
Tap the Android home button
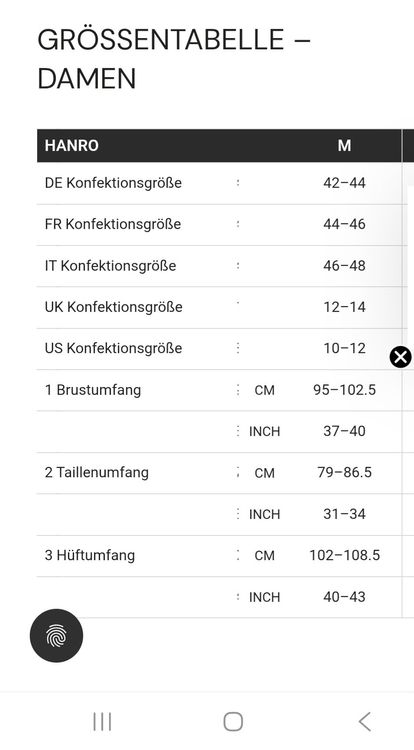pos(233,721)
